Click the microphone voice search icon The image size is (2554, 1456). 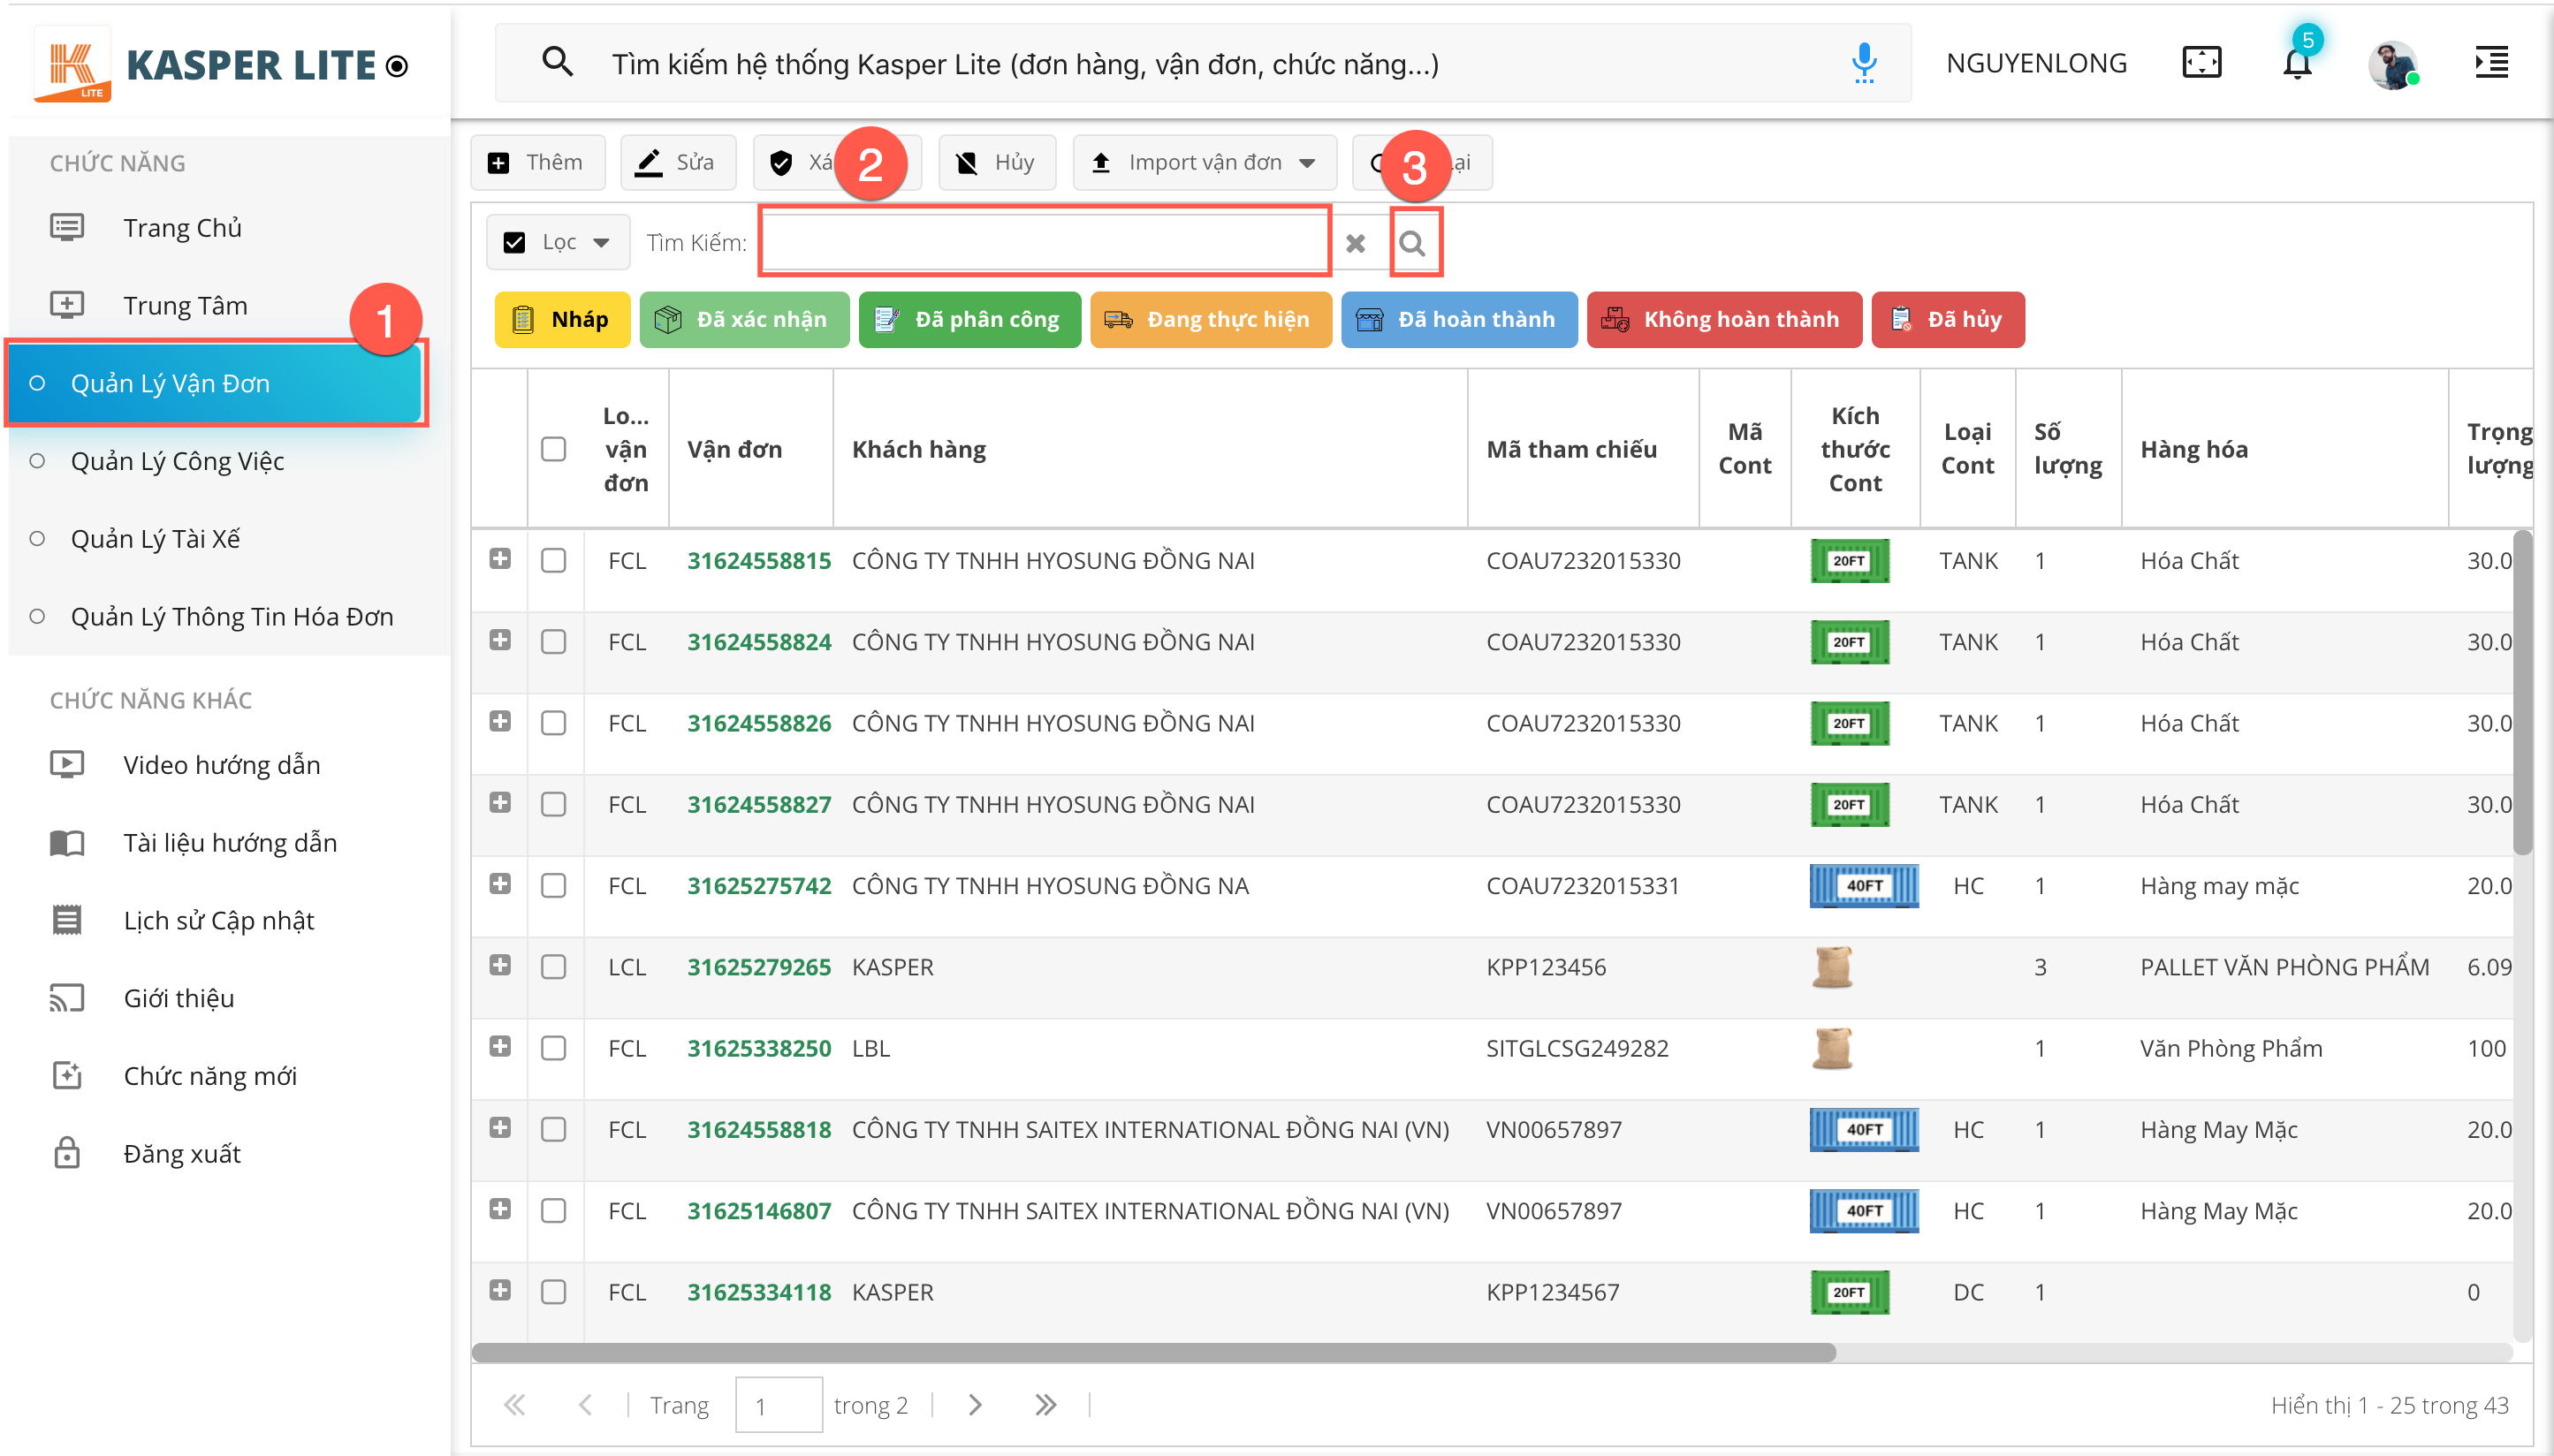pos(1863,64)
